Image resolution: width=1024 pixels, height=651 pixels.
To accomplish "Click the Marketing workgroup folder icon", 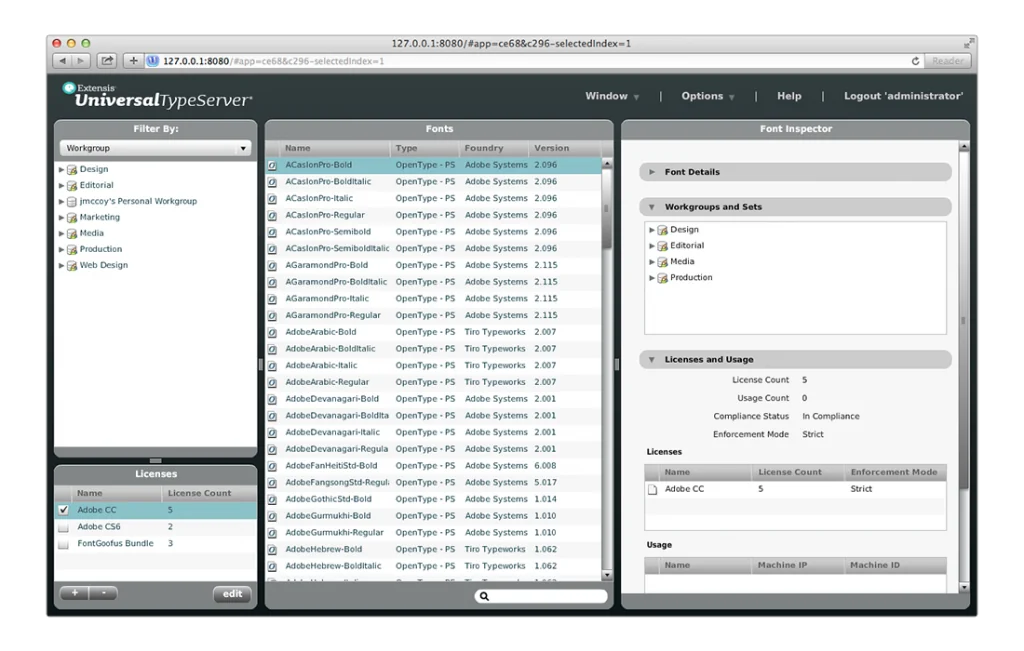I will (72, 217).
